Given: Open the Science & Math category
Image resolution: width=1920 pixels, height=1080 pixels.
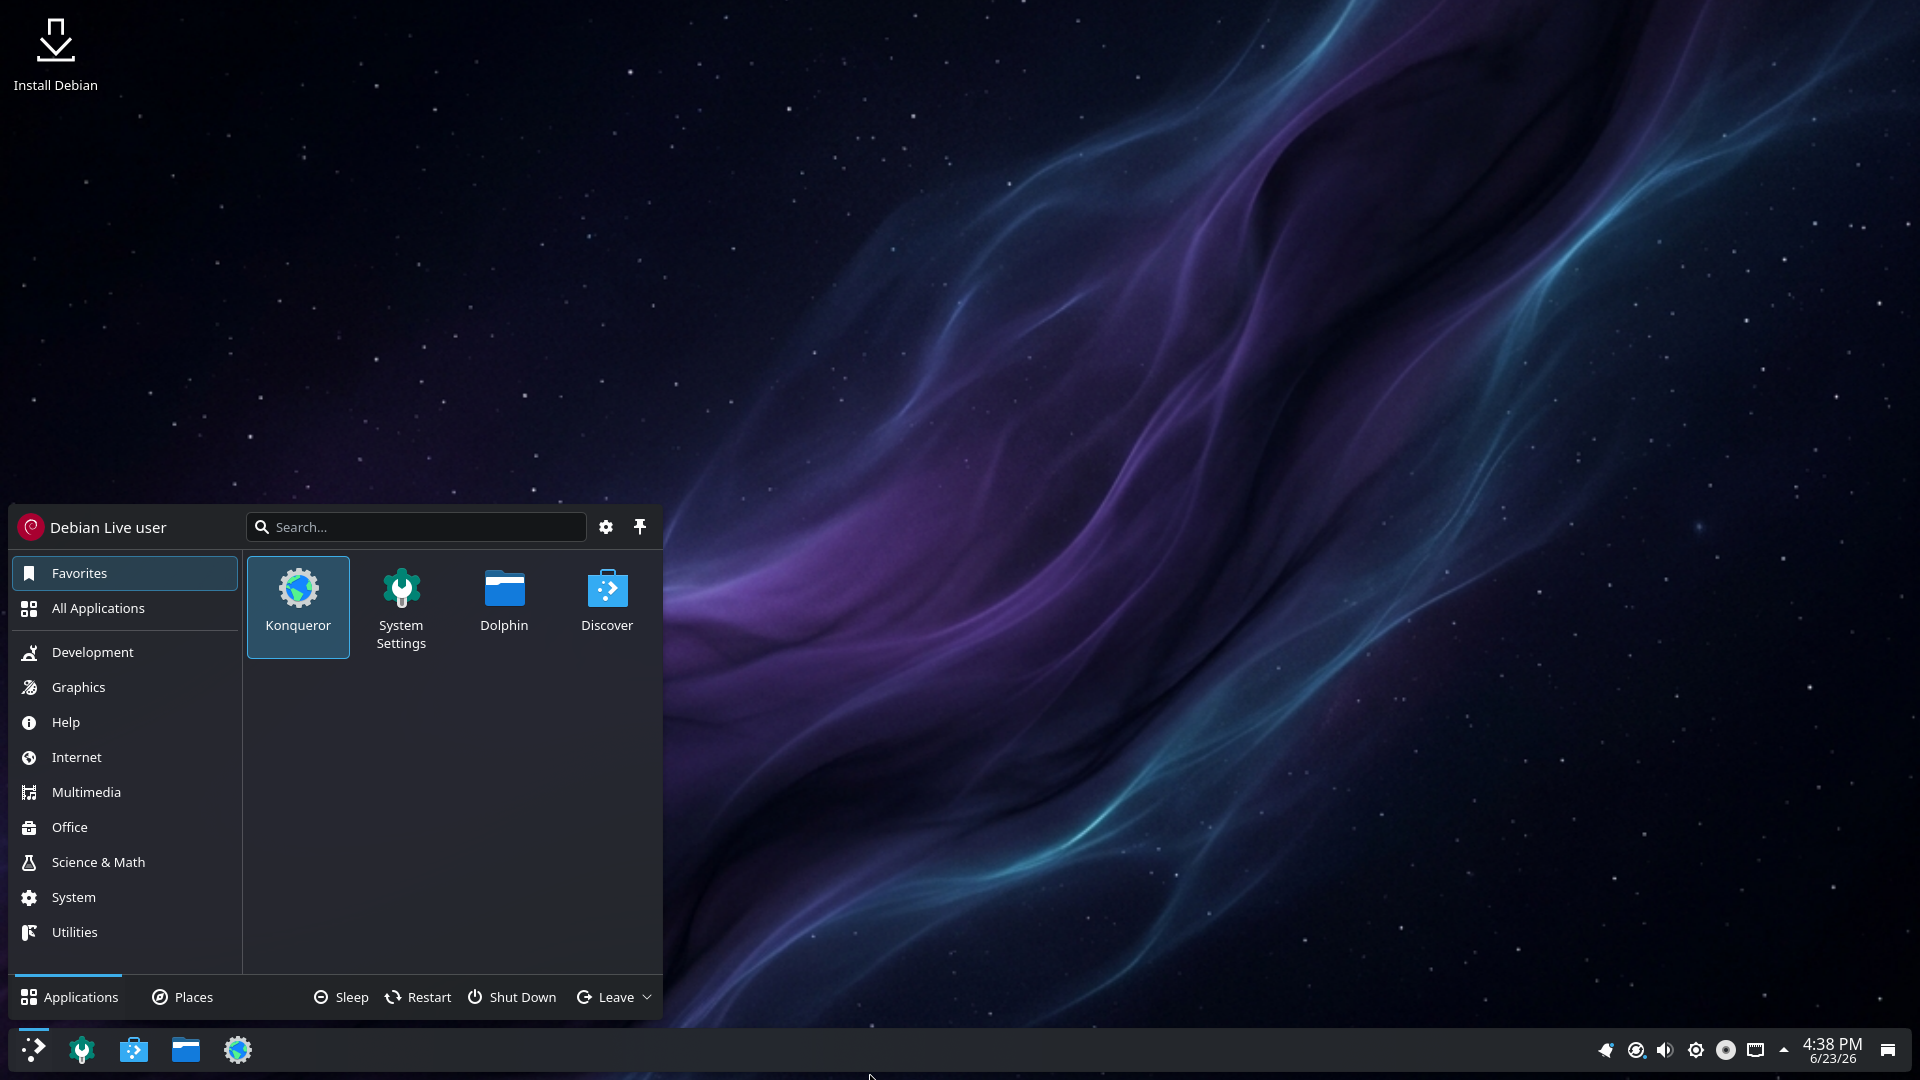Looking at the screenshot, I should pos(125,862).
